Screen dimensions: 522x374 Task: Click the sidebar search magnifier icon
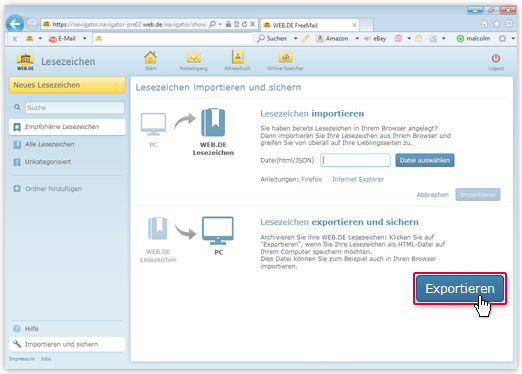pos(17,107)
